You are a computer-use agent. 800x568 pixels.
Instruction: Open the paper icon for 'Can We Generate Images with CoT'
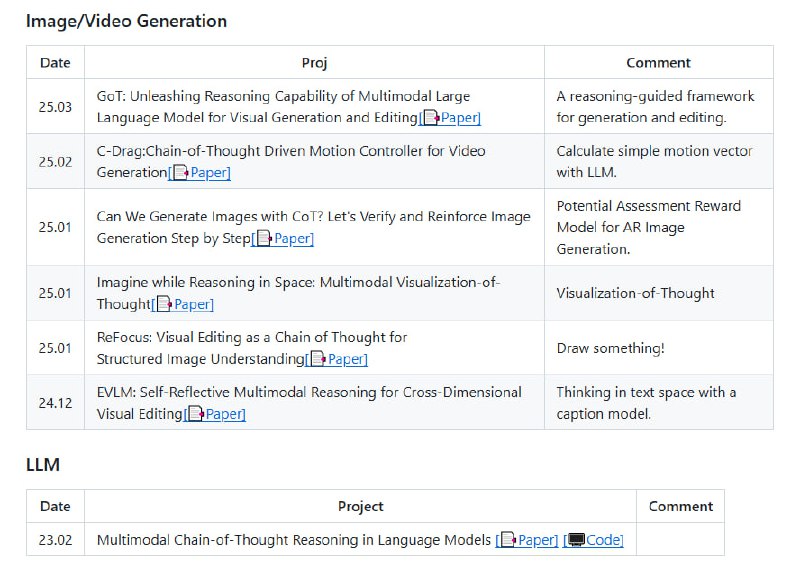click(264, 238)
